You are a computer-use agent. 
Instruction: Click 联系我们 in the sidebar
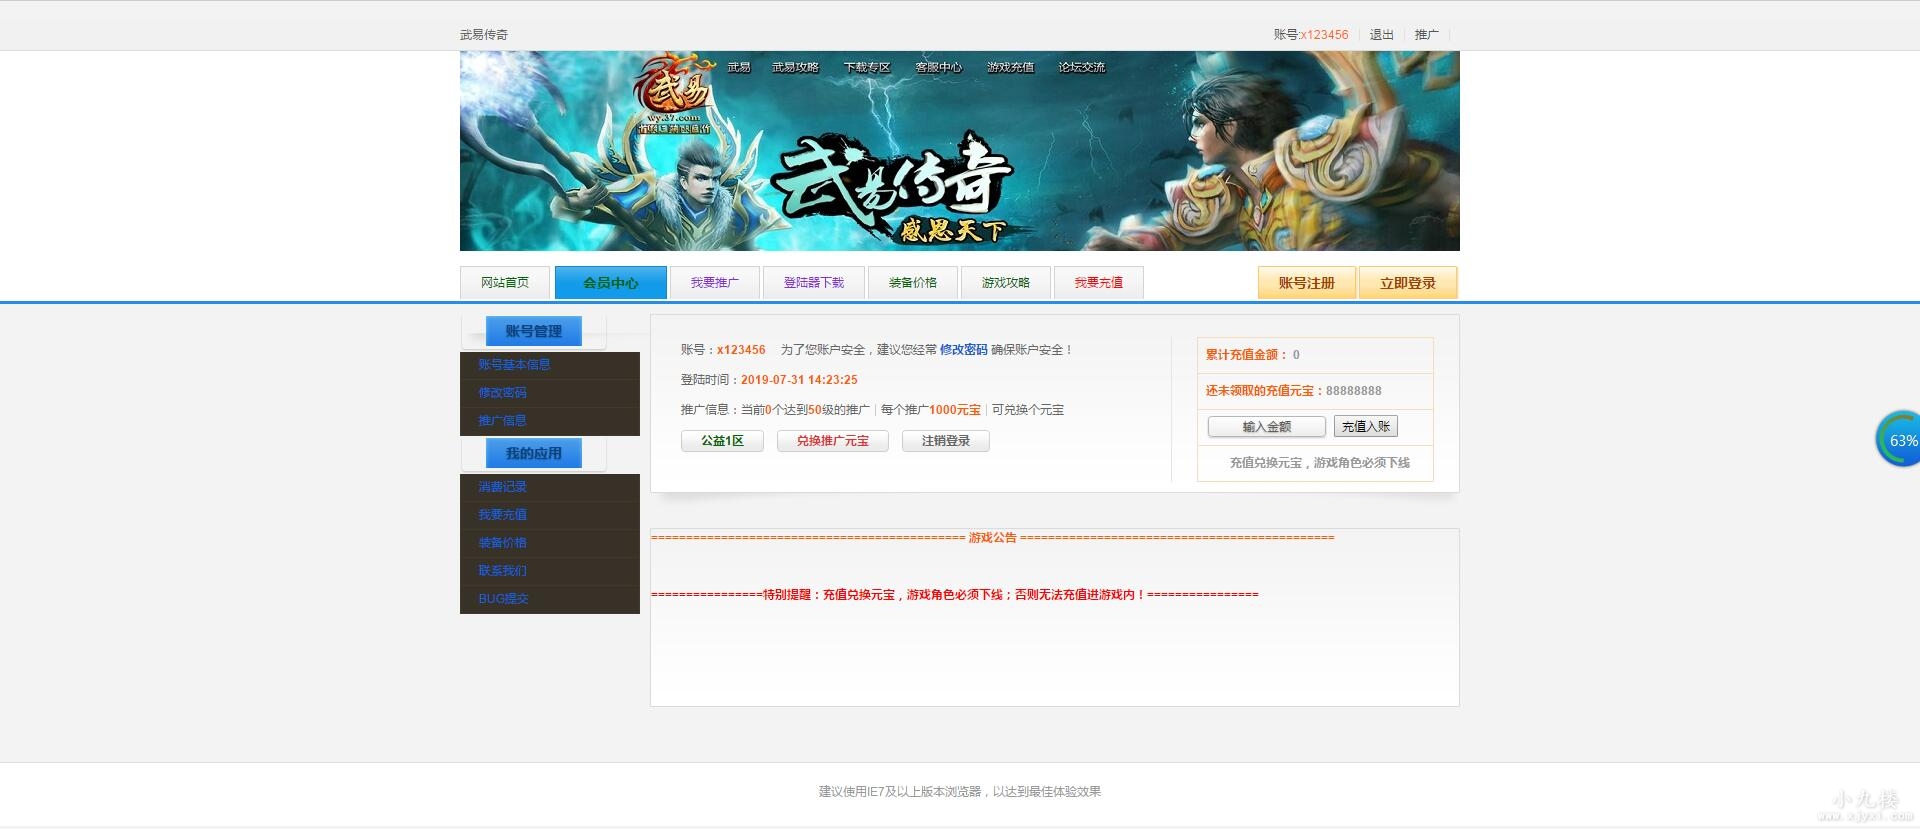click(x=502, y=571)
